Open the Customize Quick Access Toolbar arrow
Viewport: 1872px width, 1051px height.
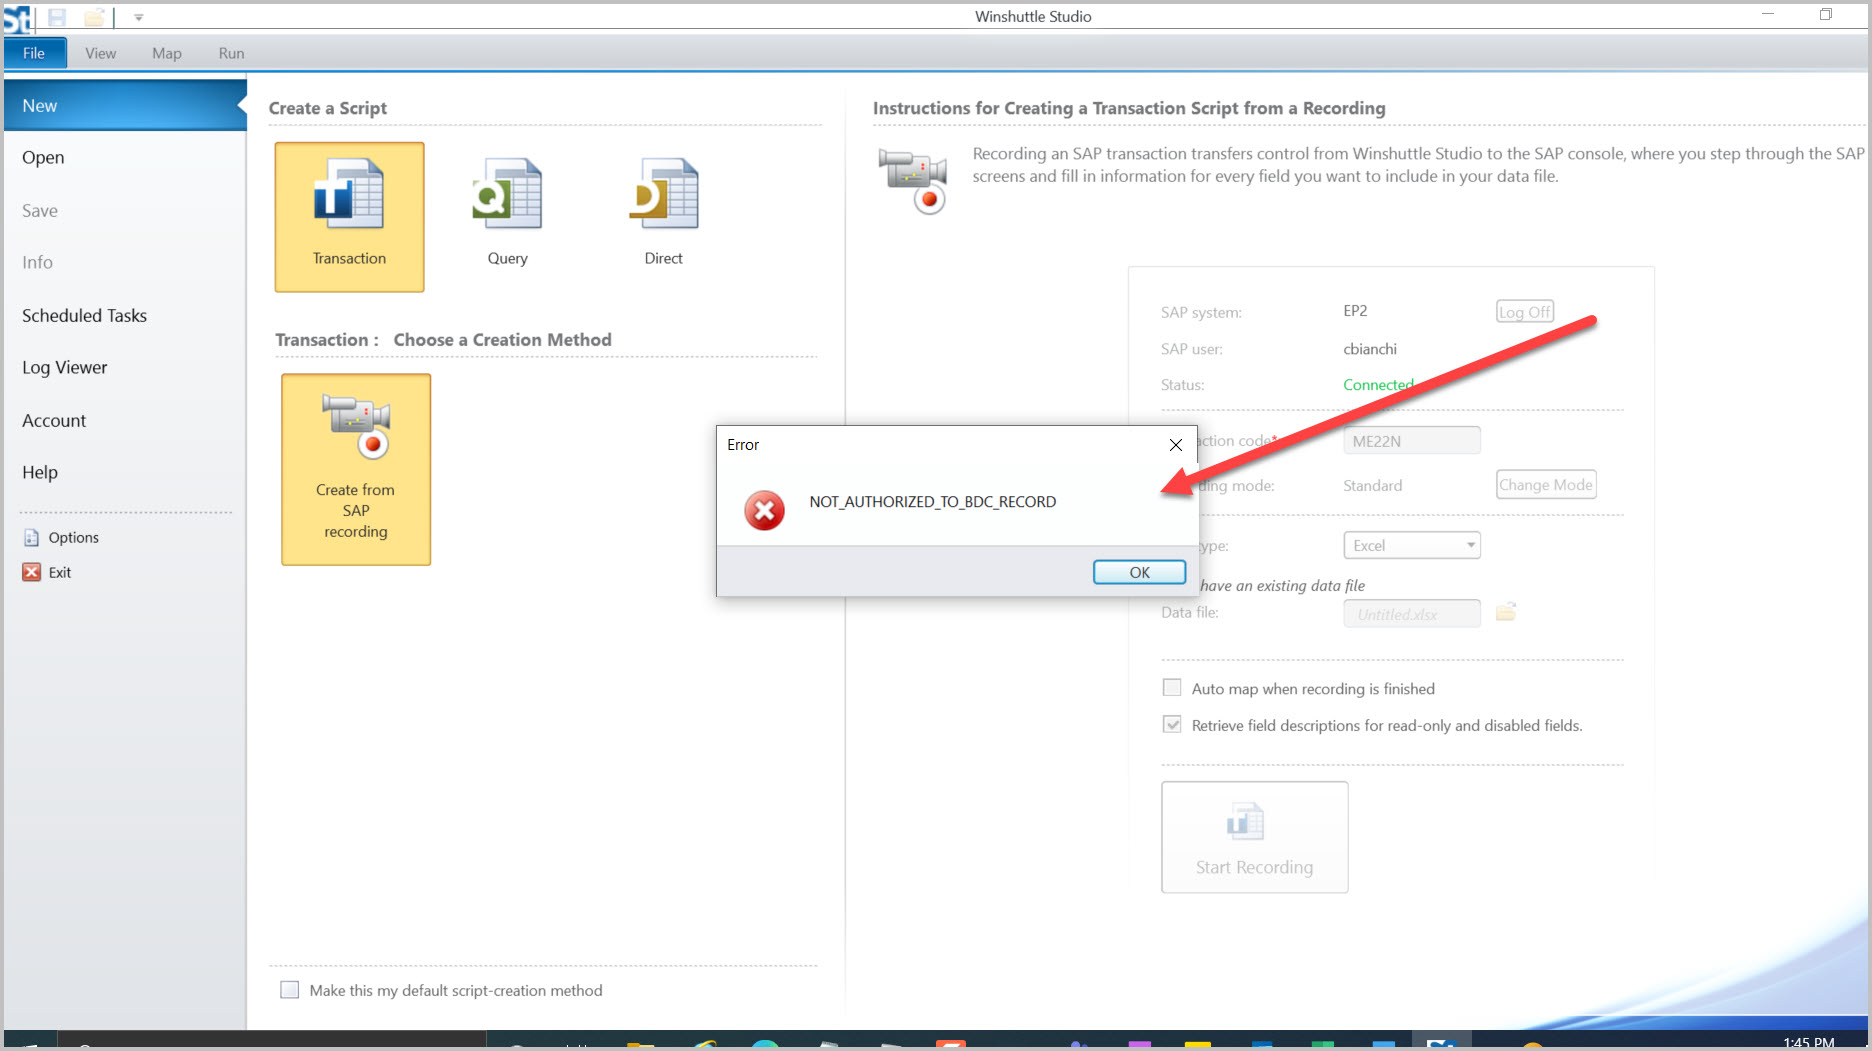coord(139,17)
